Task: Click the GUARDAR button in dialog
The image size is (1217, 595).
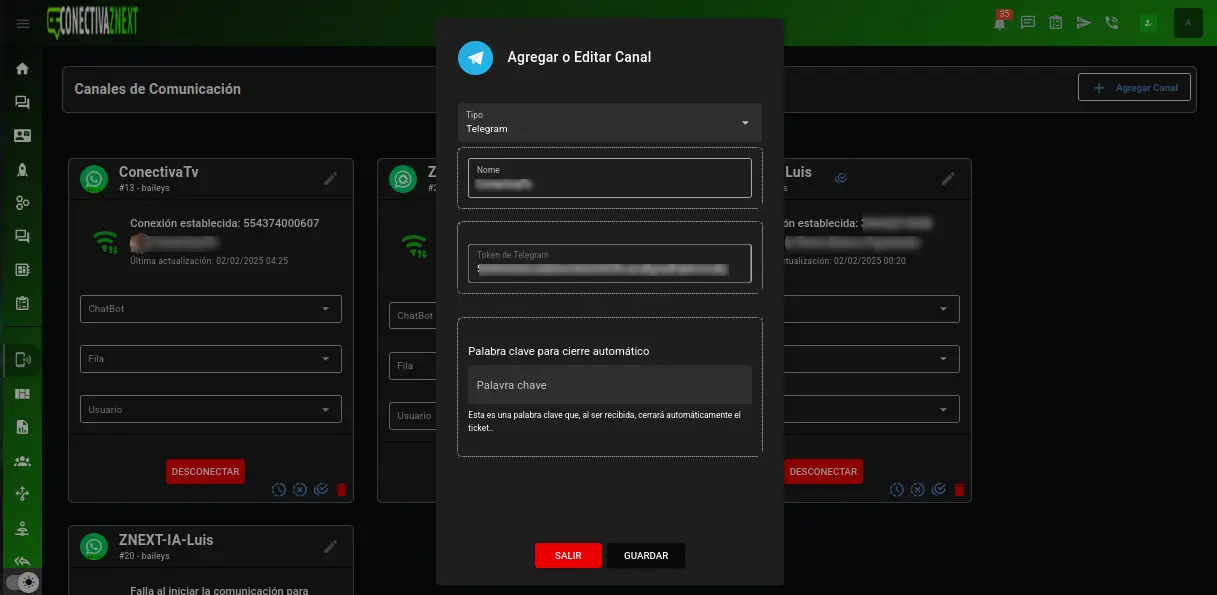Action: (646, 556)
